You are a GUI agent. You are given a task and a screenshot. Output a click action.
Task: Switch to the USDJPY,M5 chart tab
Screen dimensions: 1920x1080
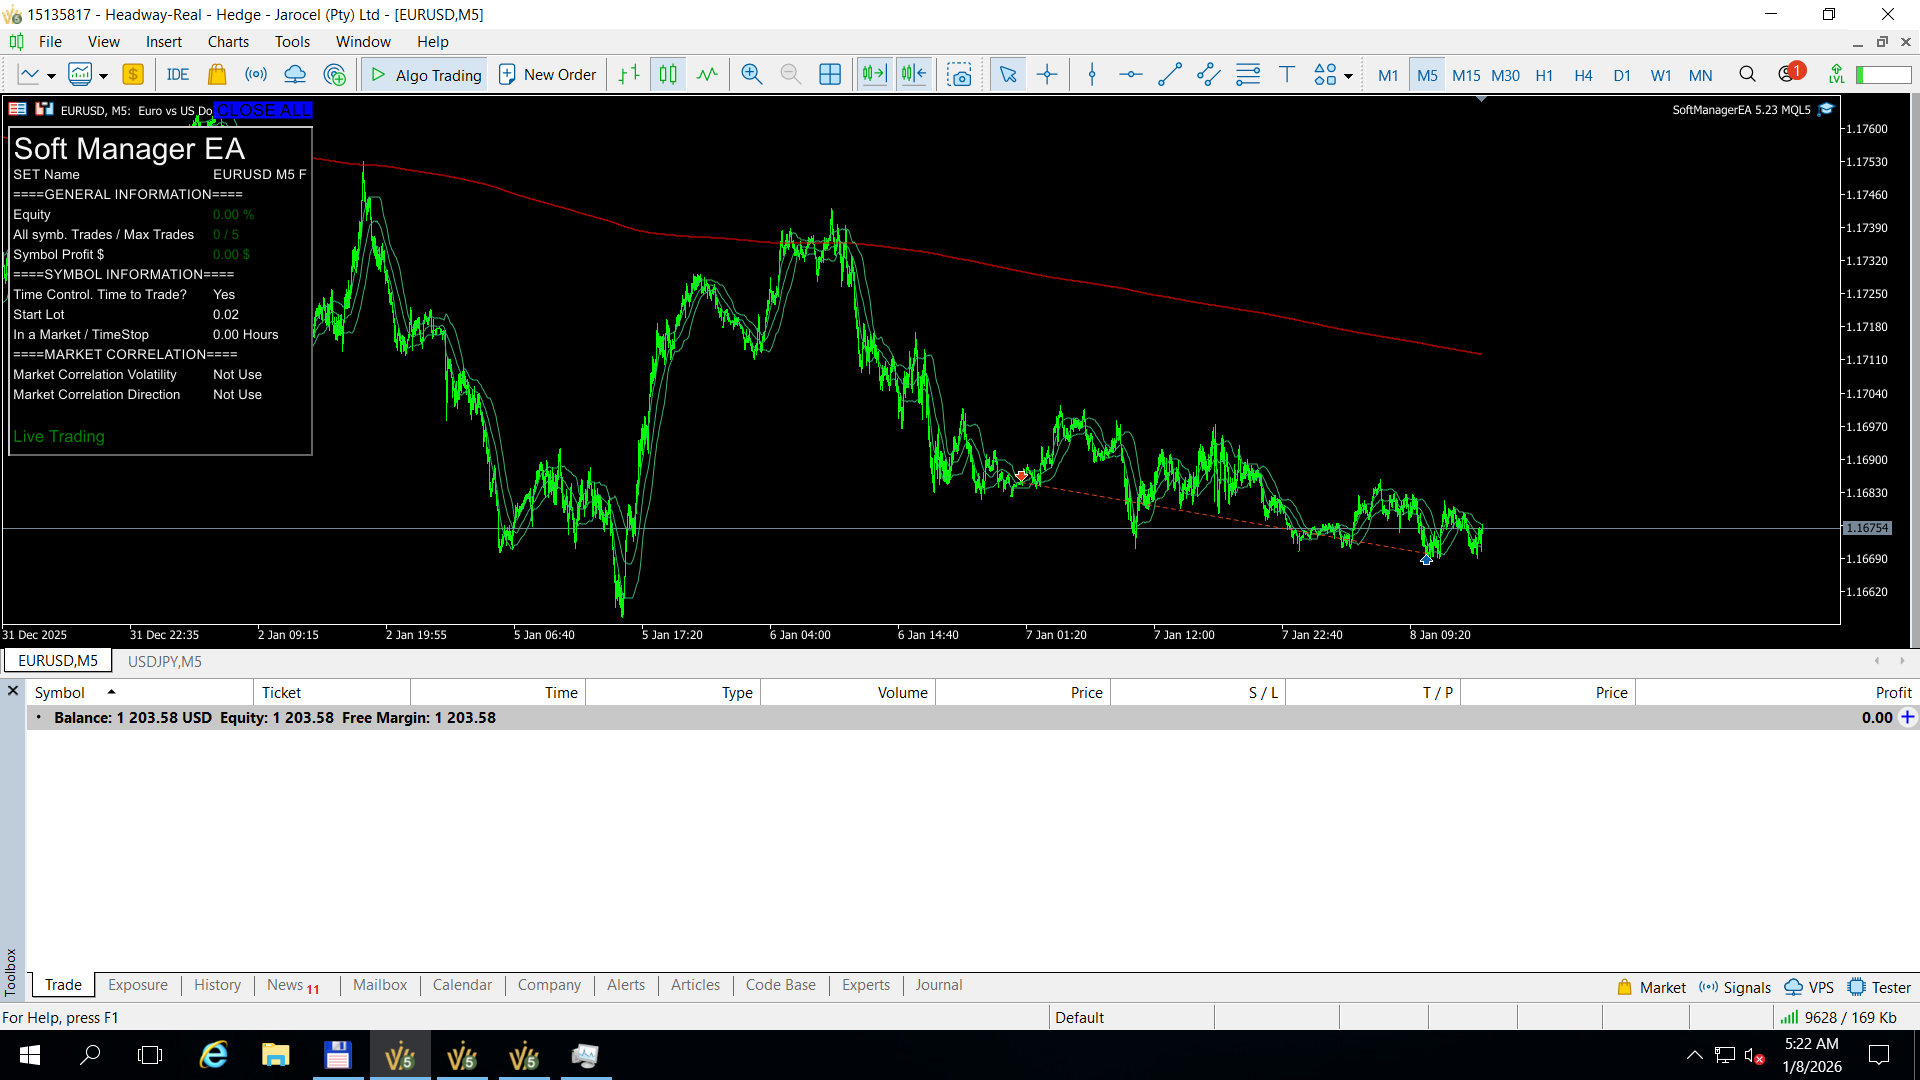pos(165,661)
